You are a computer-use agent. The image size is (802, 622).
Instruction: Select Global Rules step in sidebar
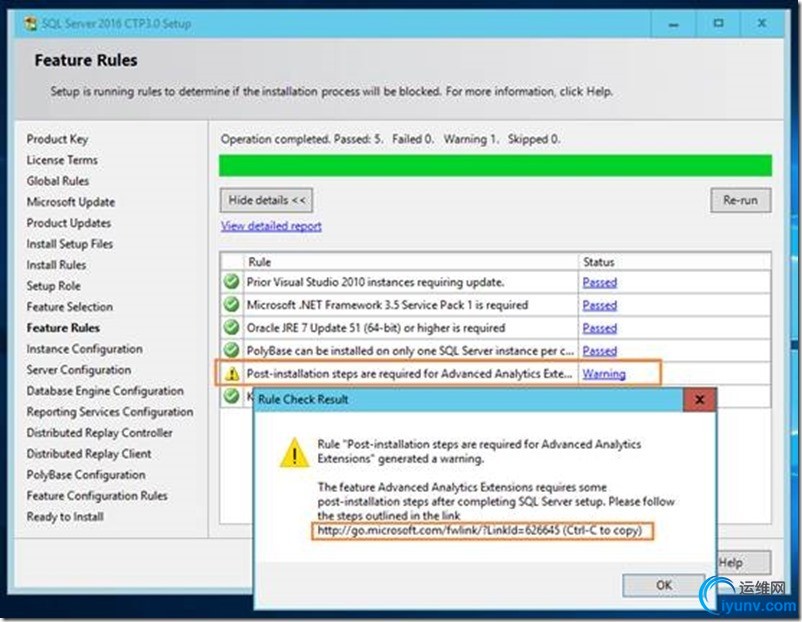click(x=58, y=181)
